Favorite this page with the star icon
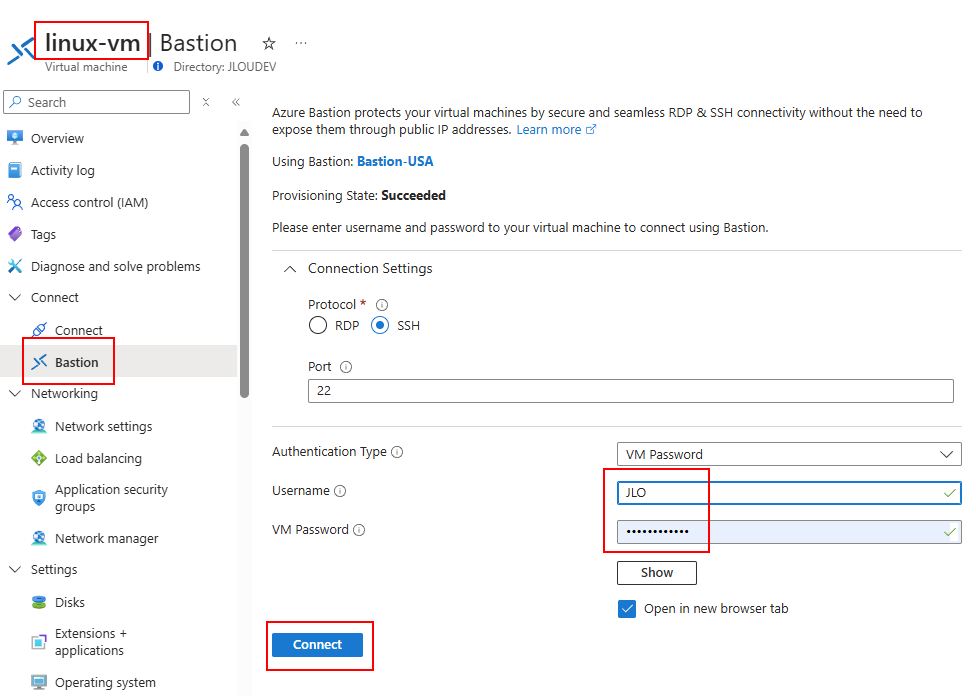This screenshot has width=976, height=696. [269, 44]
